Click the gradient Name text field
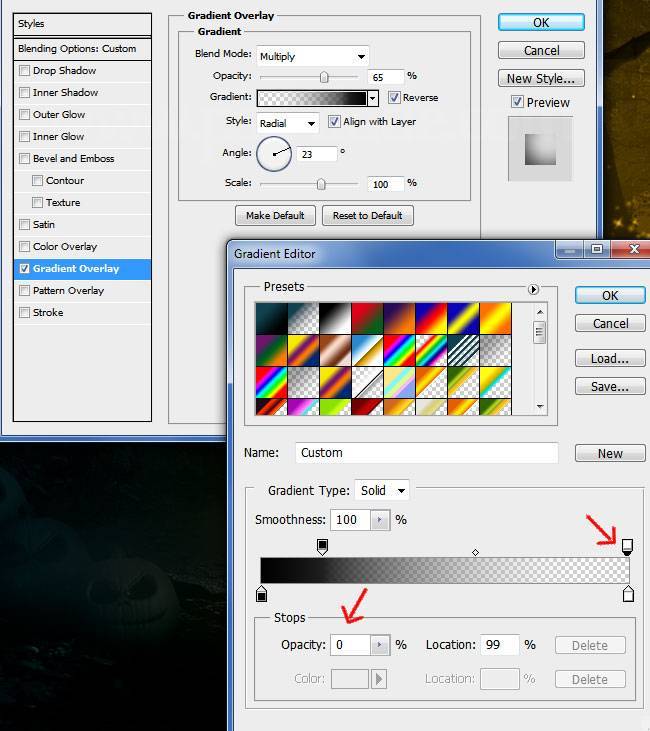 click(x=426, y=453)
